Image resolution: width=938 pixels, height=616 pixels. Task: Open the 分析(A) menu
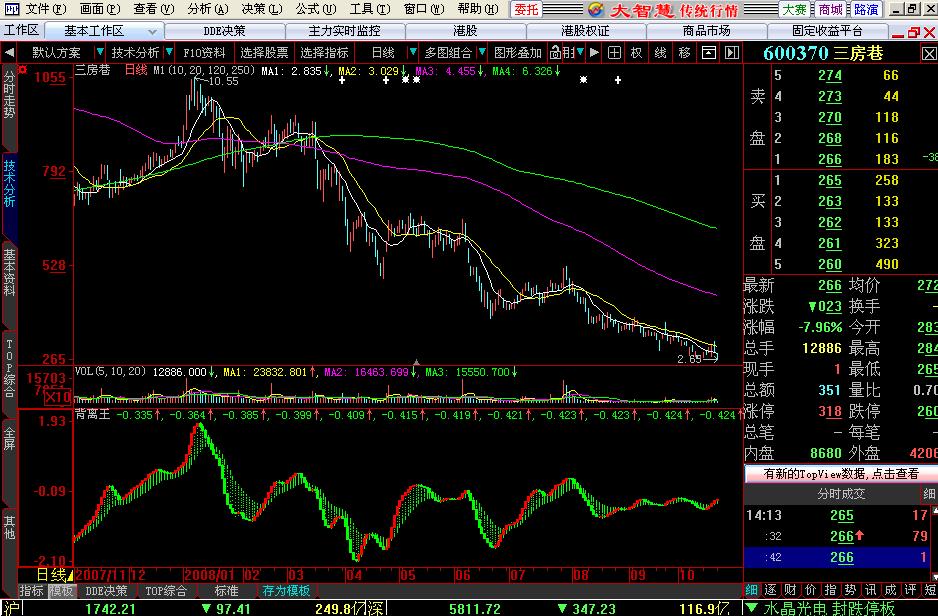208,9
